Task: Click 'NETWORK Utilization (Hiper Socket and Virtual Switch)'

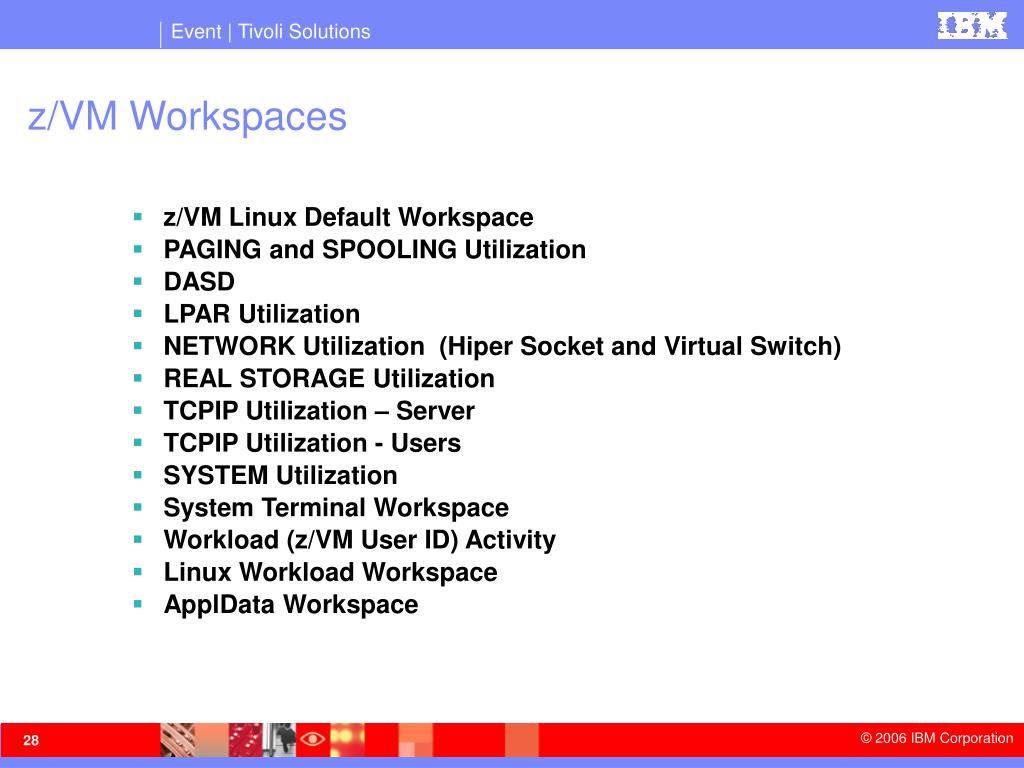Action: [502, 346]
